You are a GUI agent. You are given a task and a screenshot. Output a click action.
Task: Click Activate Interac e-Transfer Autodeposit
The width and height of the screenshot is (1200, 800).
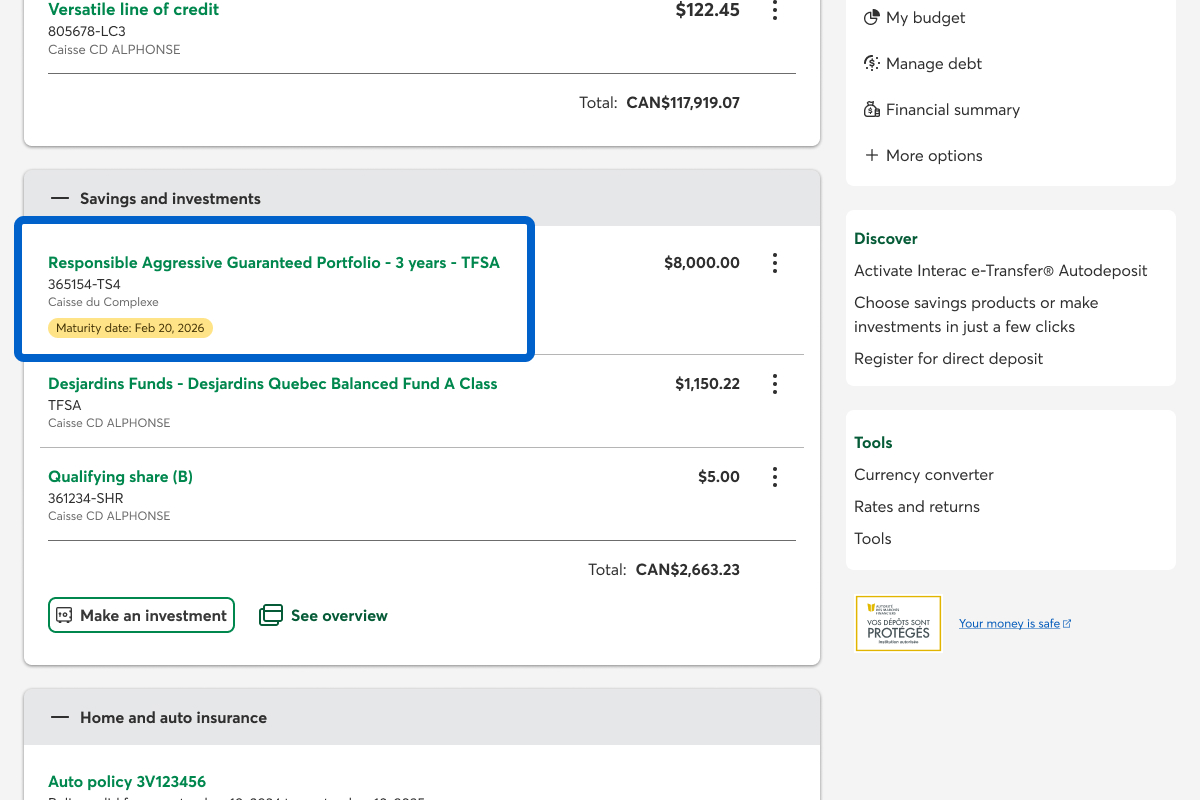[1000, 271]
